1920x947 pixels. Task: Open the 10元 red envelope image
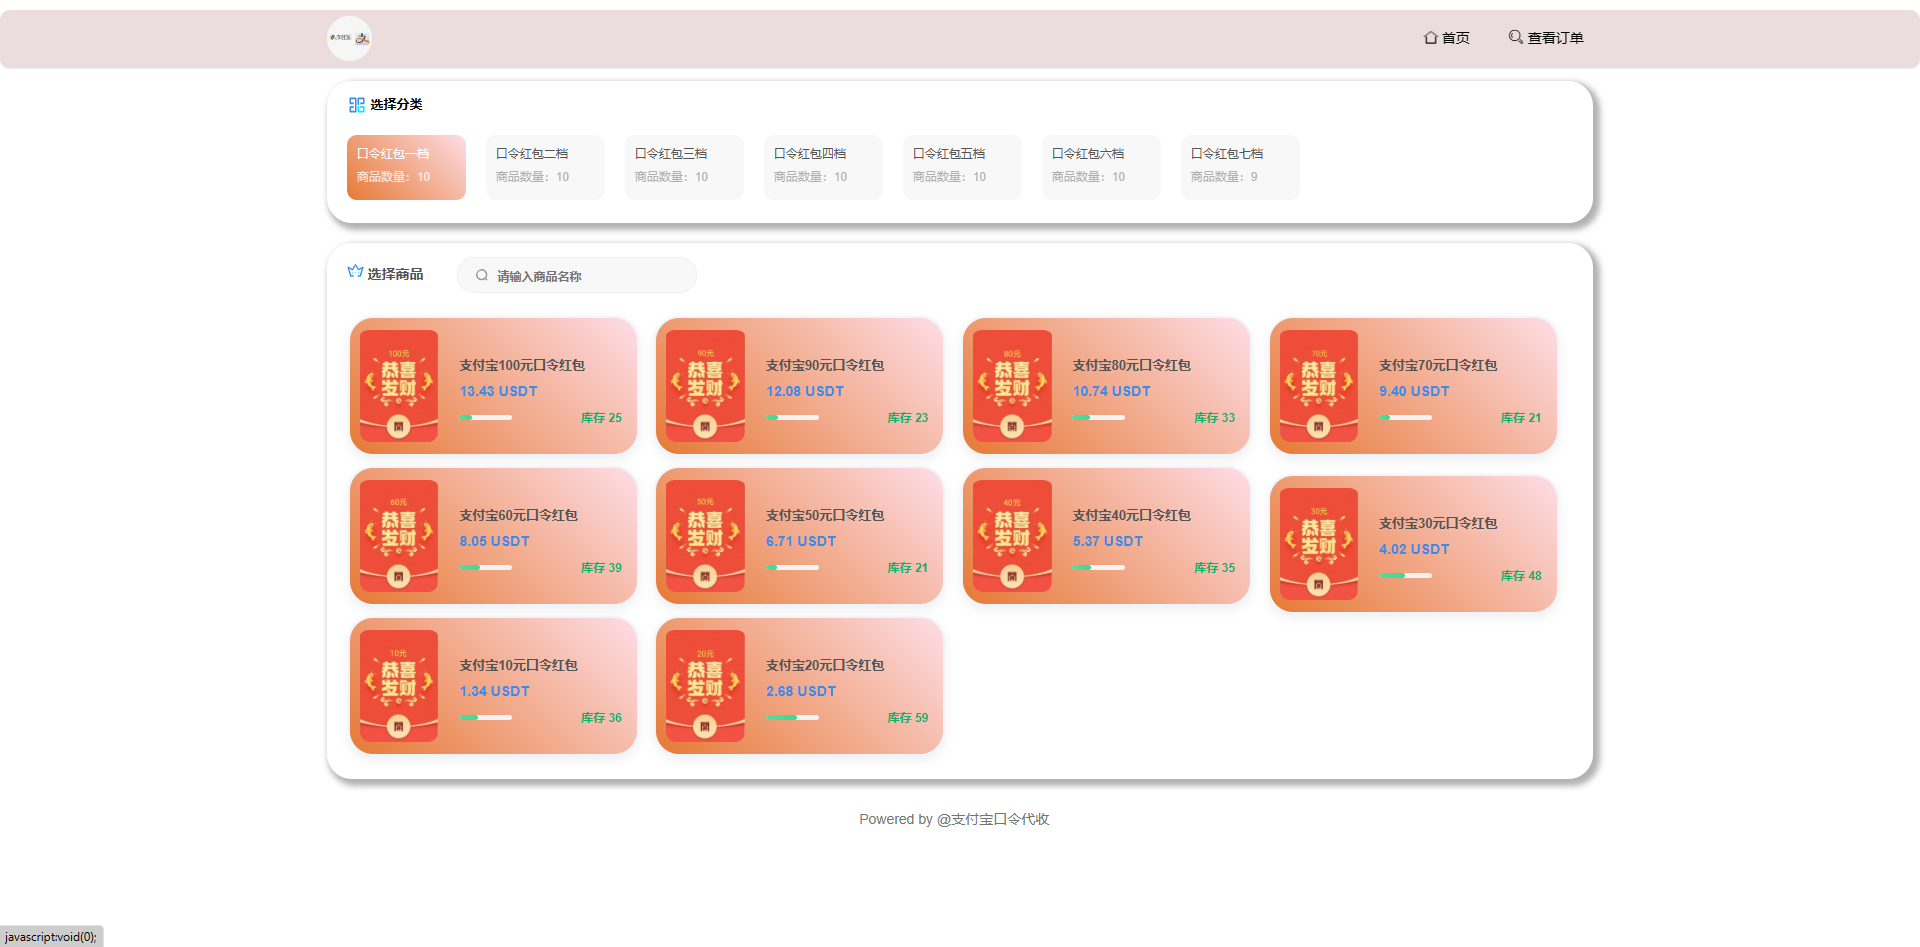click(399, 686)
